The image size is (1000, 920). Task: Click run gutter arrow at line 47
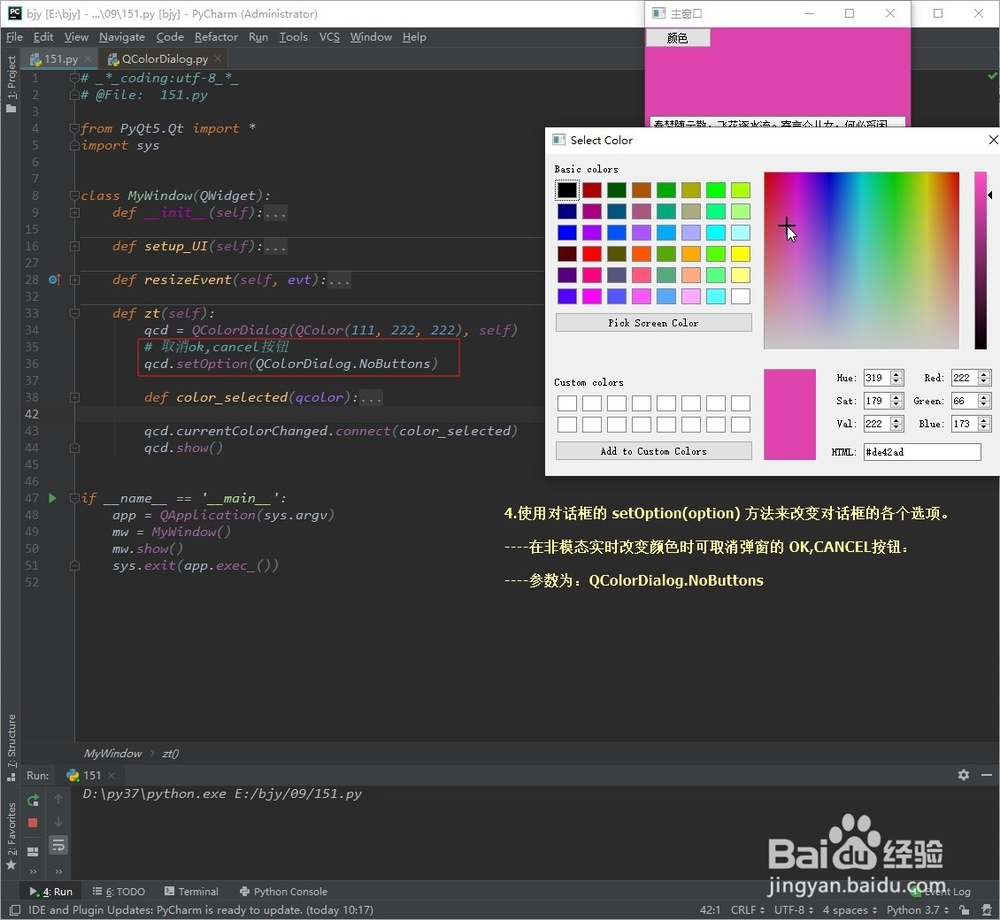(x=52, y=498)
